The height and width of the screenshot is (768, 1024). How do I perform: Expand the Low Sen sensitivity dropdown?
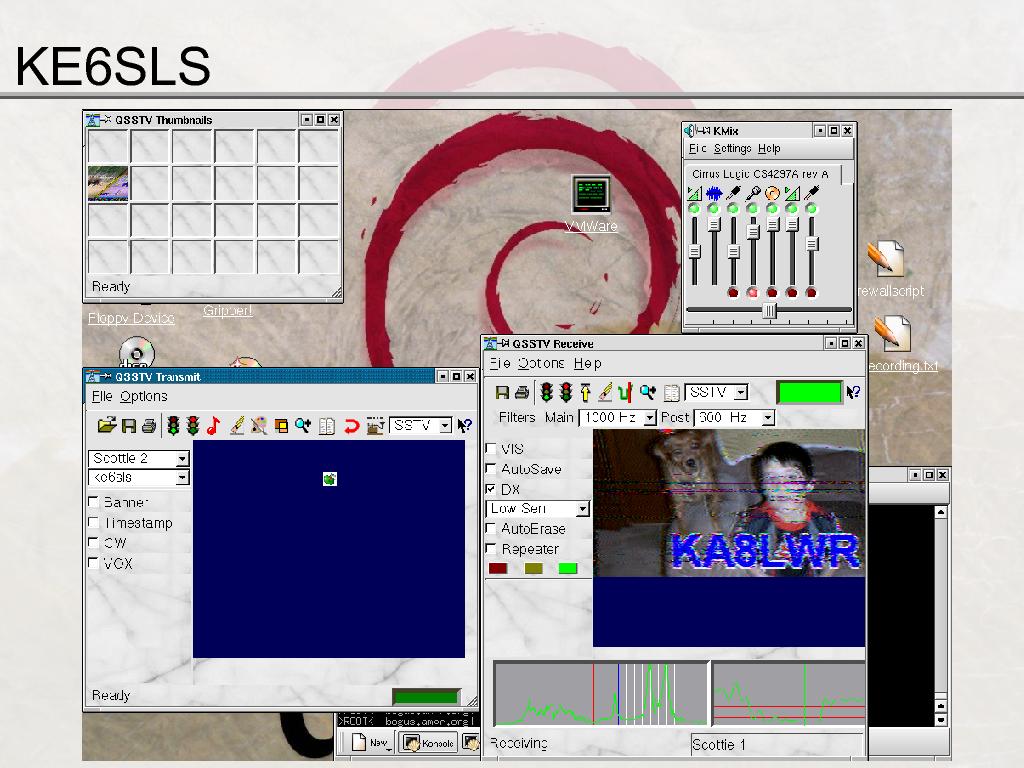(x=582, y=509)
